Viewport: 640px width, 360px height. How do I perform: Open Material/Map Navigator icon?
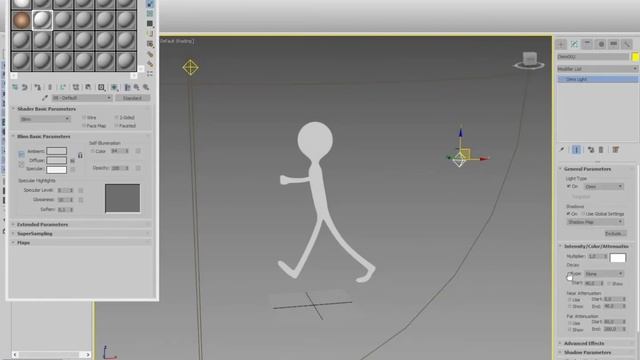point(150,74)
